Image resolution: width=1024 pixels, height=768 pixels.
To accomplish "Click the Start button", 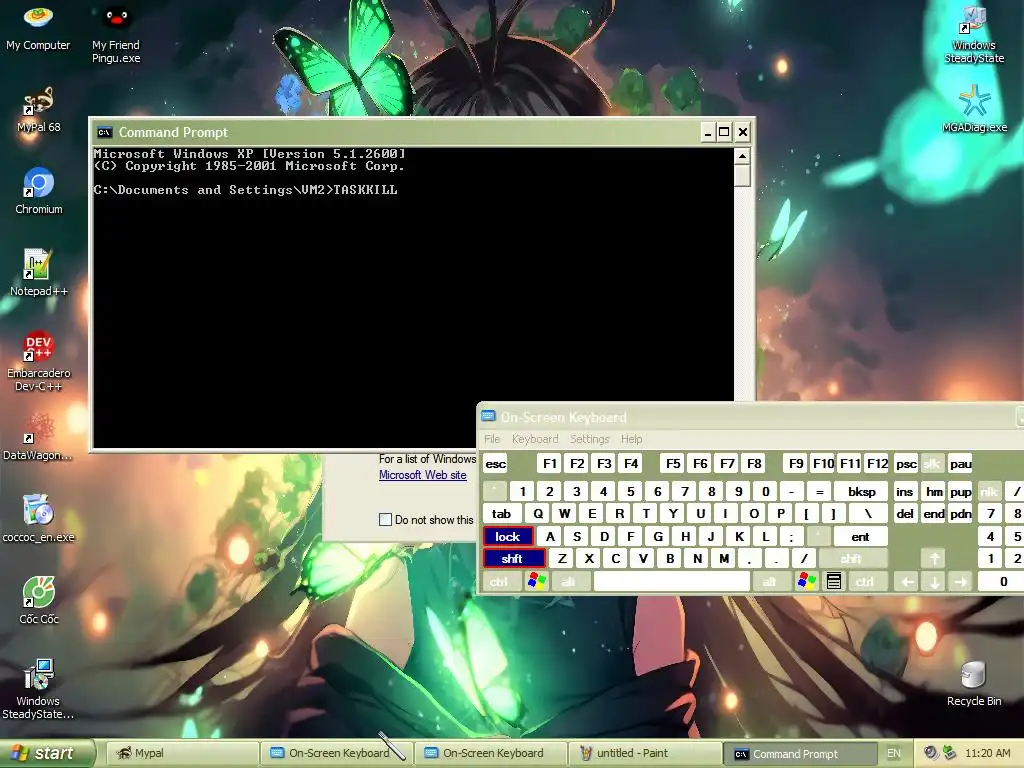I will (47, 753).
